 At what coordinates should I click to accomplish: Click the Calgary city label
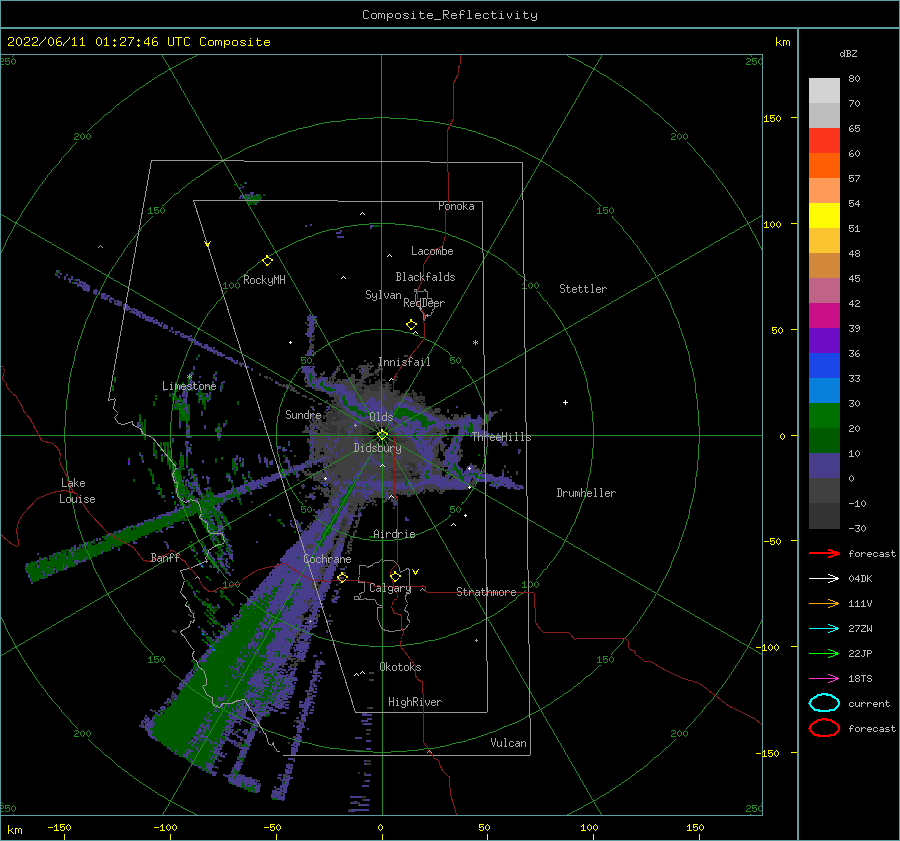[x=390, y=588]
